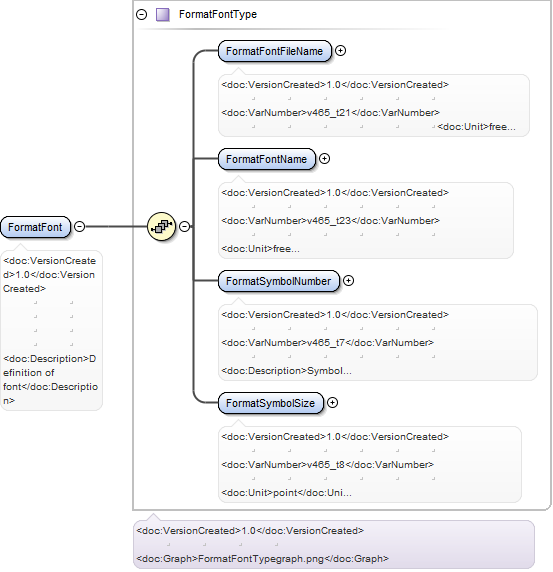The height and width of the screenshot is (572, 553).
Task: Select the FormatFontName element node
Action: pyautogui.click(x=267, y=159)
